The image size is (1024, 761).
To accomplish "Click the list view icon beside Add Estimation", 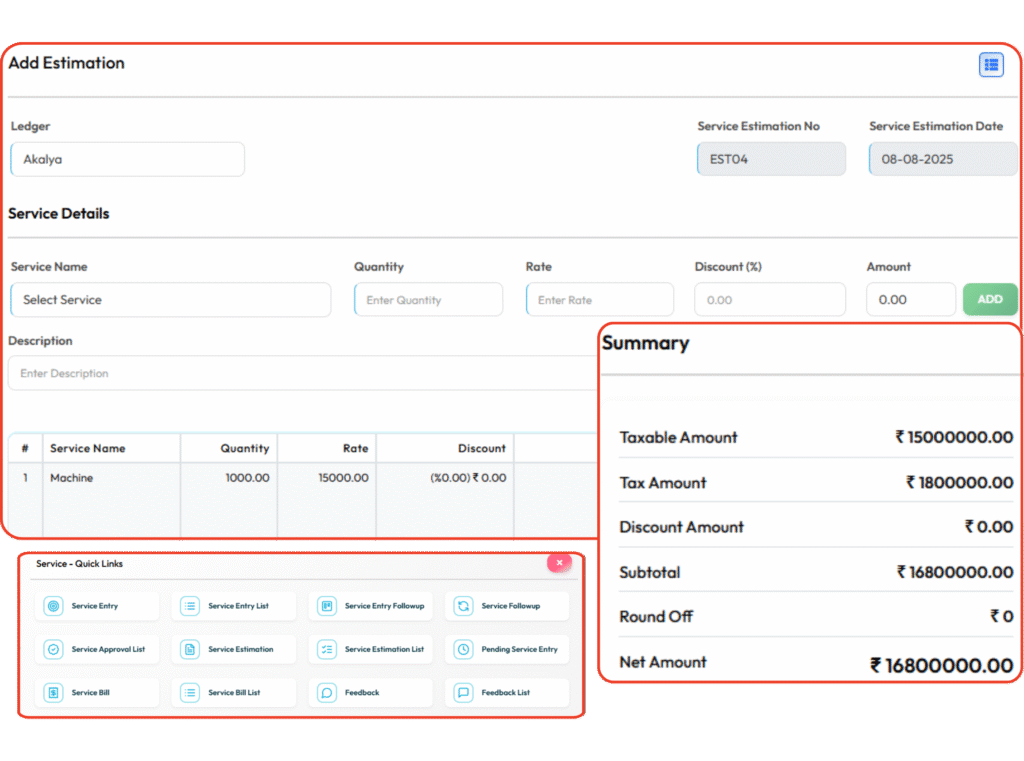I will [x=991, y=65].
